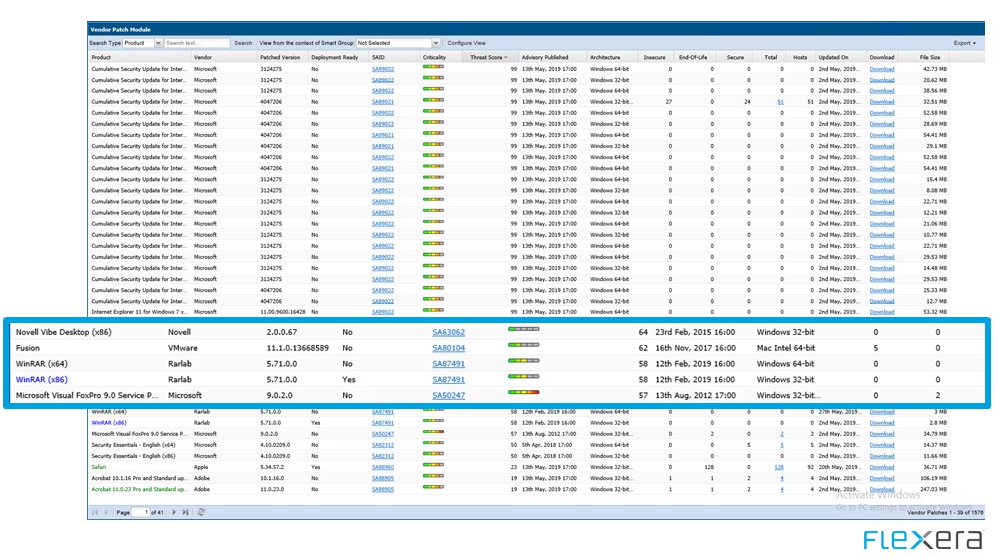Click the 247.03 MB file size cell
998x559 pixels.
pyautogui.click(x=934, y=490)
